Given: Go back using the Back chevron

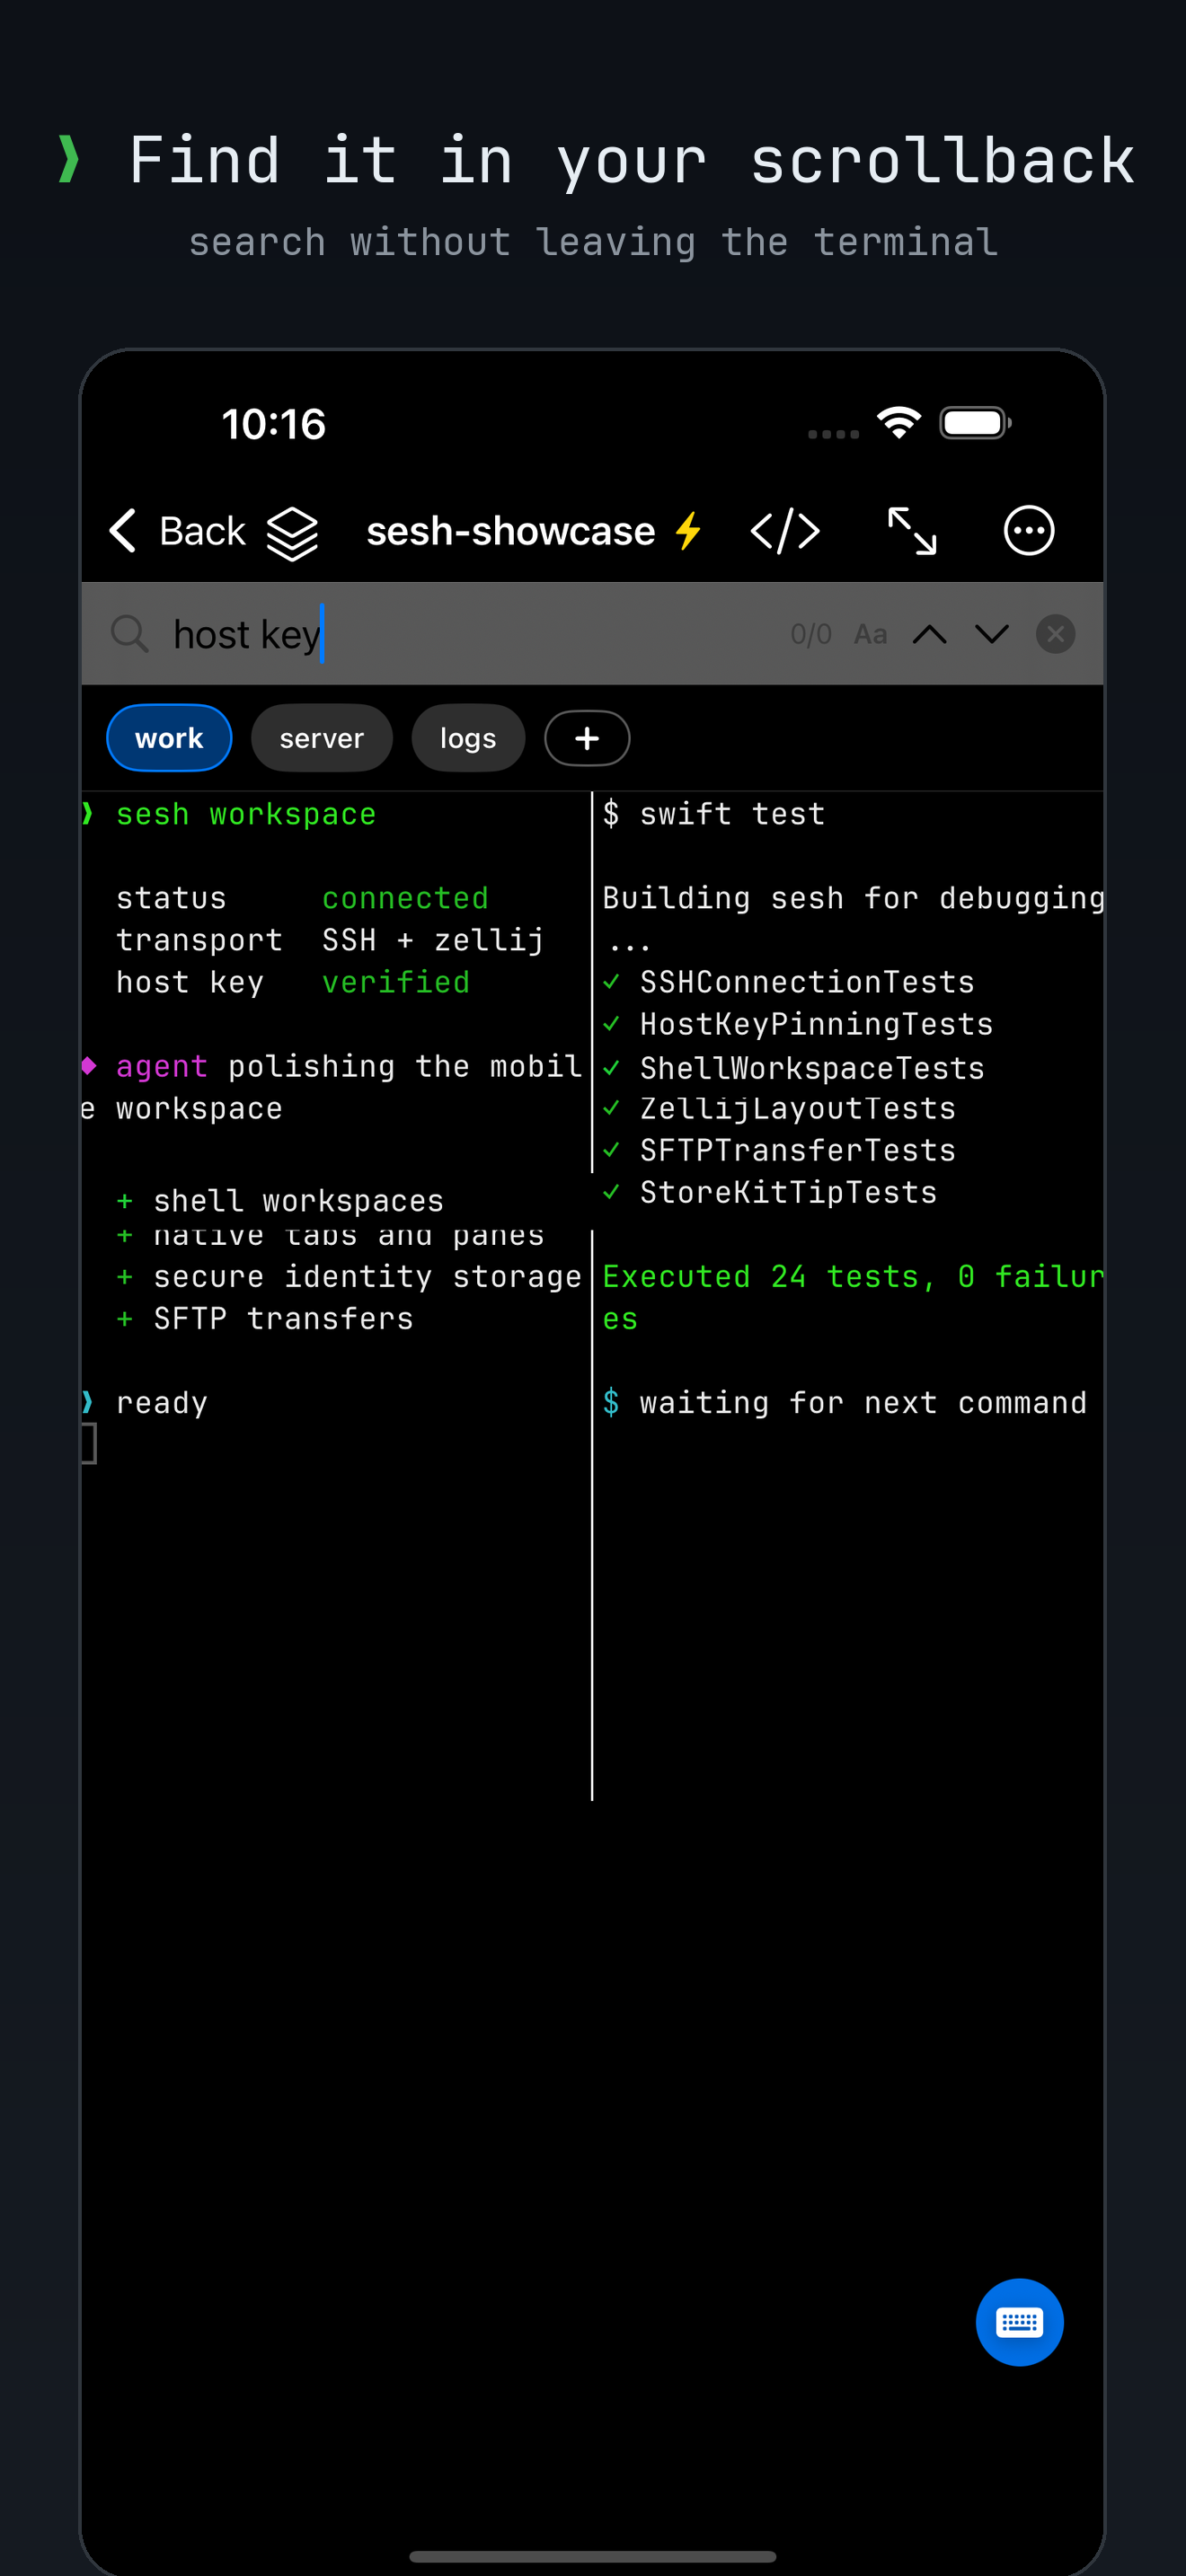Looking at the screenshot, I should click(177, 531).
